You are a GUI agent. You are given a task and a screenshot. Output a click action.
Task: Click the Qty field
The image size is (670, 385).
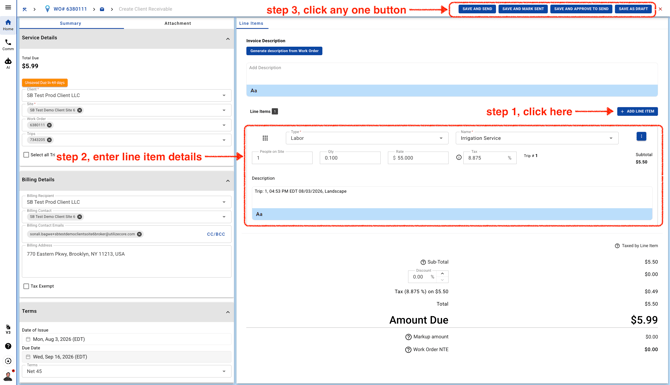click(x=350, y=158)
